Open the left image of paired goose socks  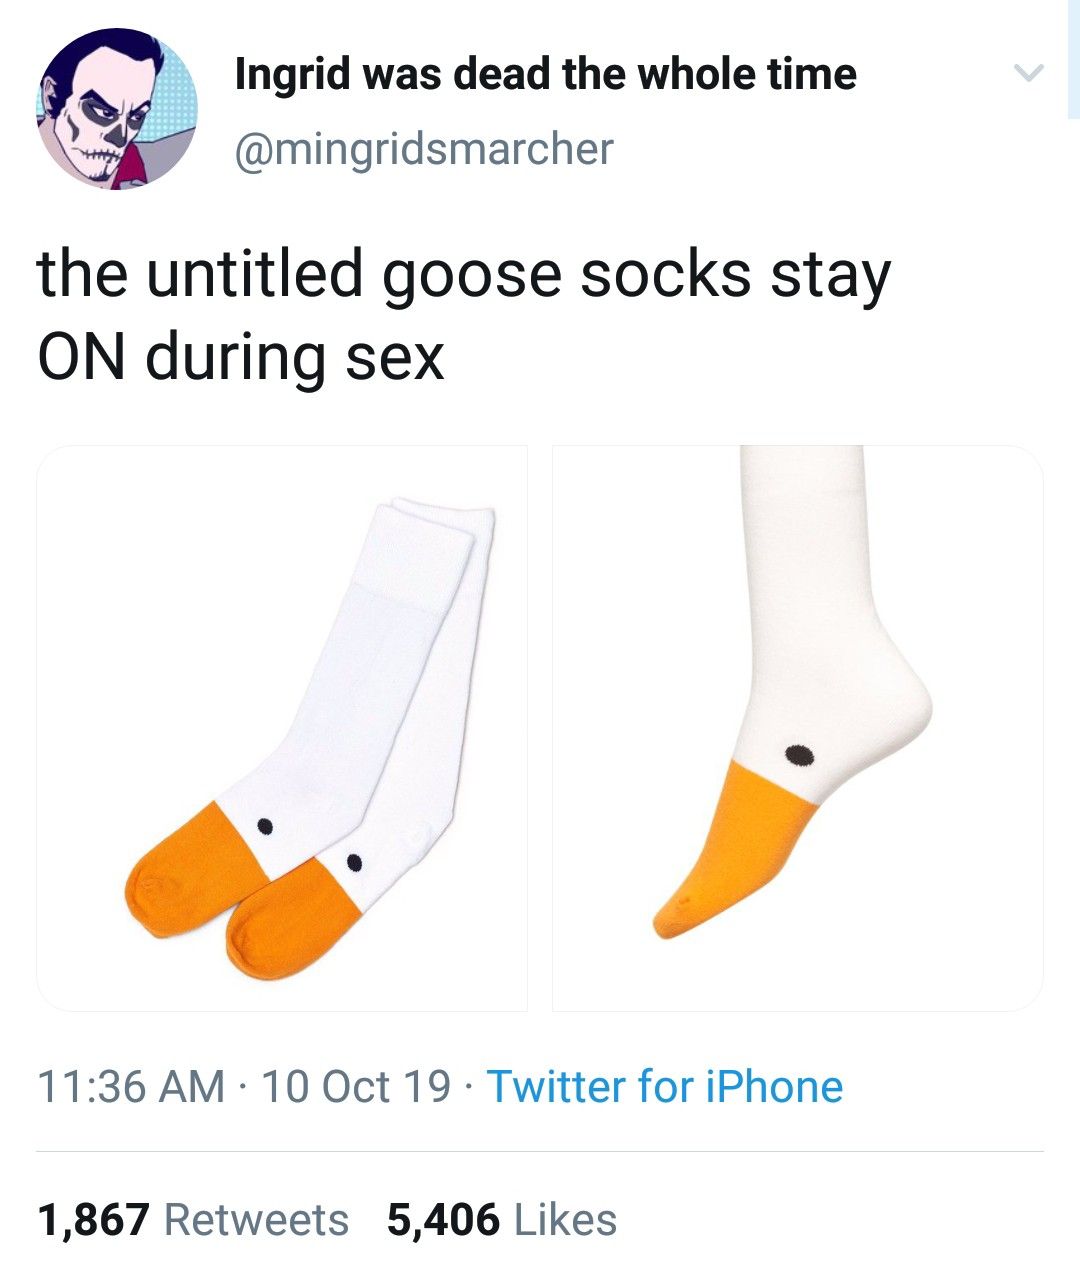coord(282,728)
